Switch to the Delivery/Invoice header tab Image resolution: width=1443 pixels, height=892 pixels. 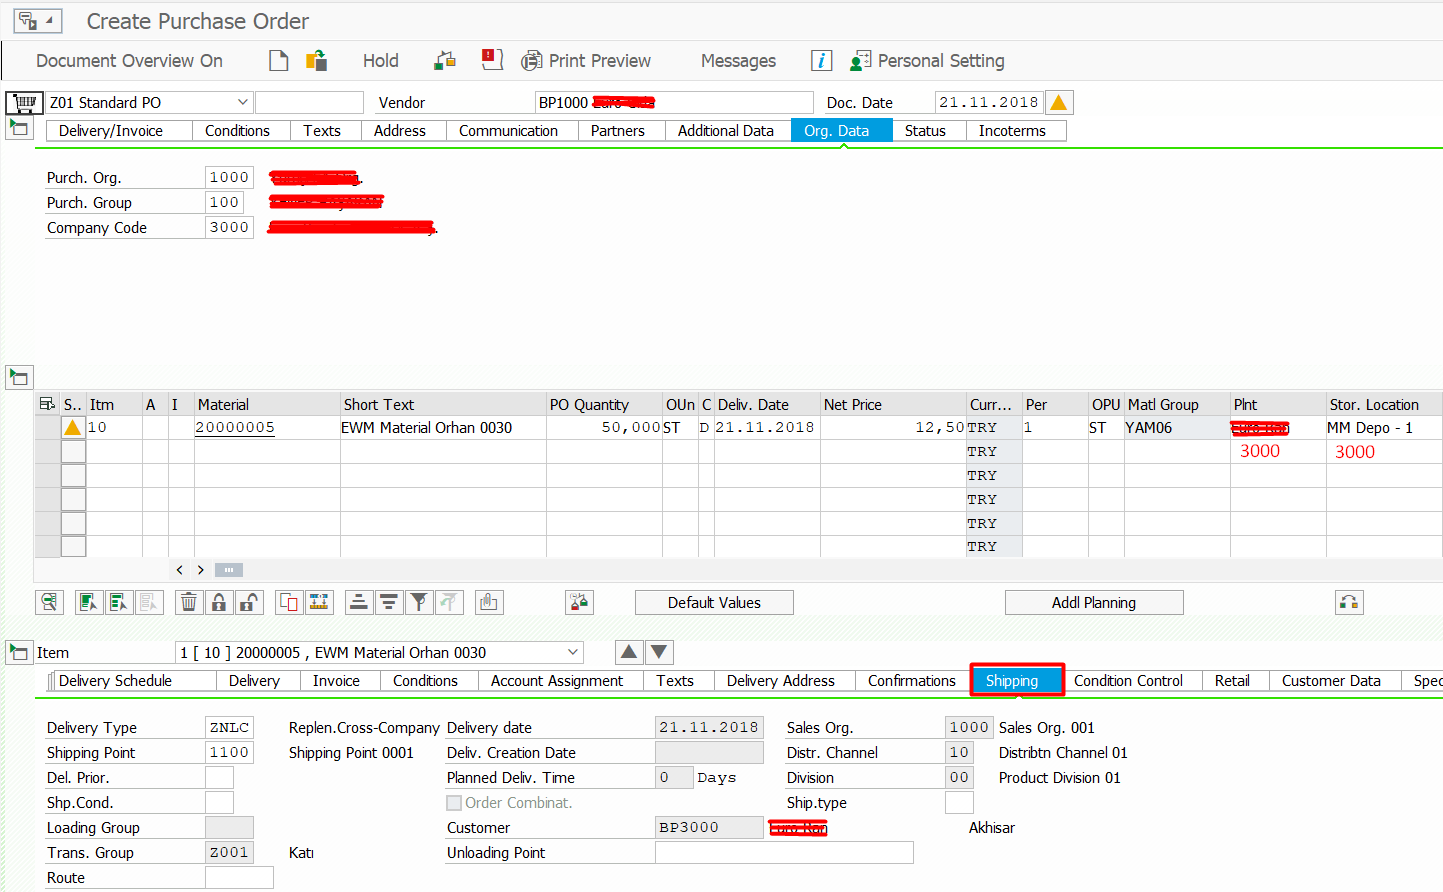click(x=119, y=131)
